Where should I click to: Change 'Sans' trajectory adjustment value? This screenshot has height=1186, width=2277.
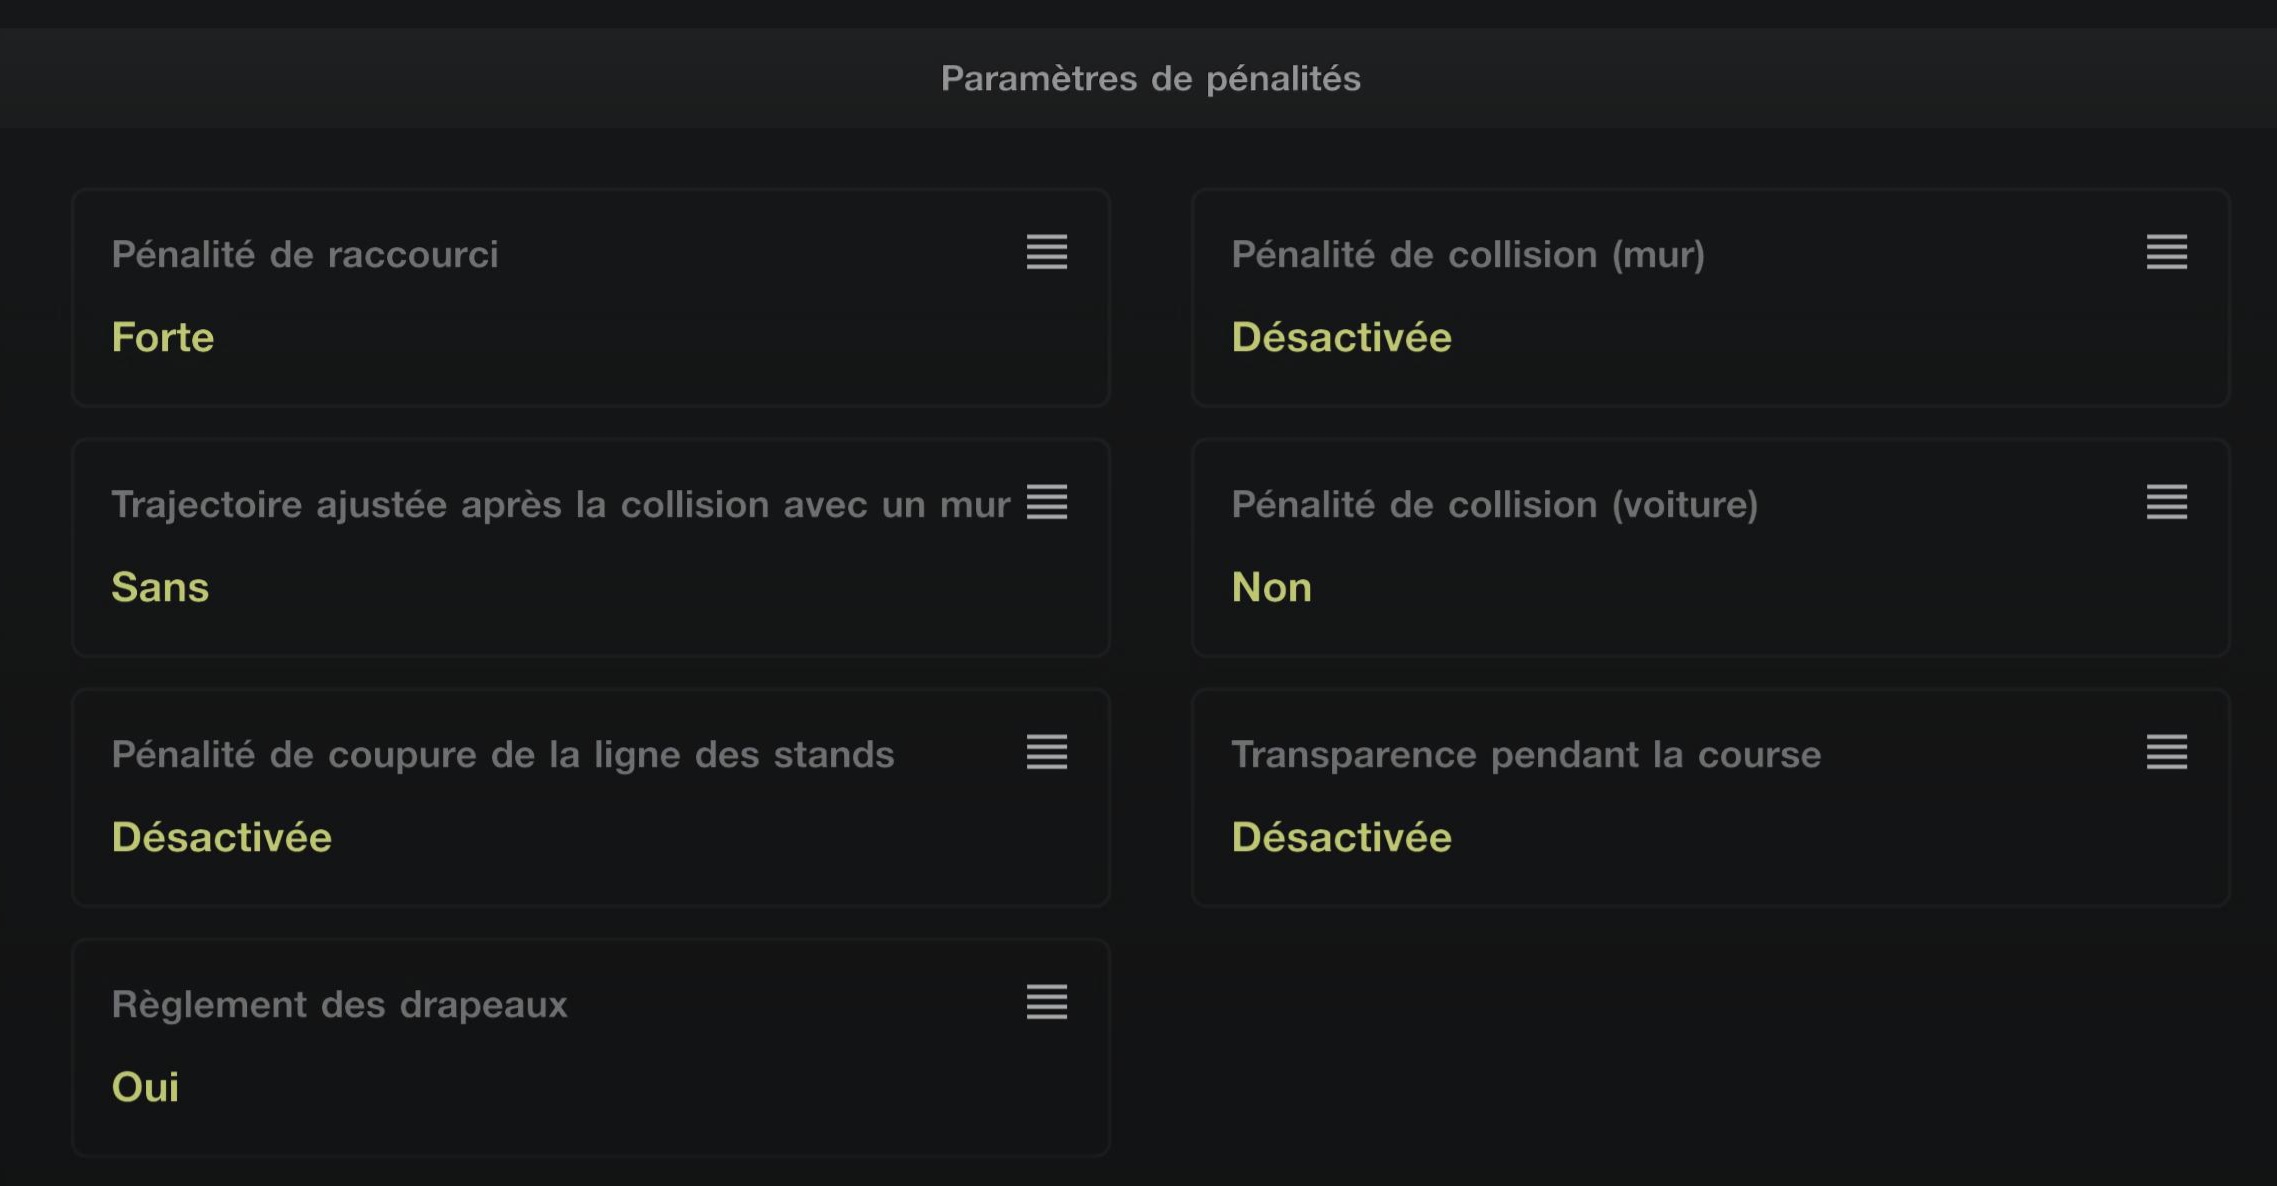point(160,587)
